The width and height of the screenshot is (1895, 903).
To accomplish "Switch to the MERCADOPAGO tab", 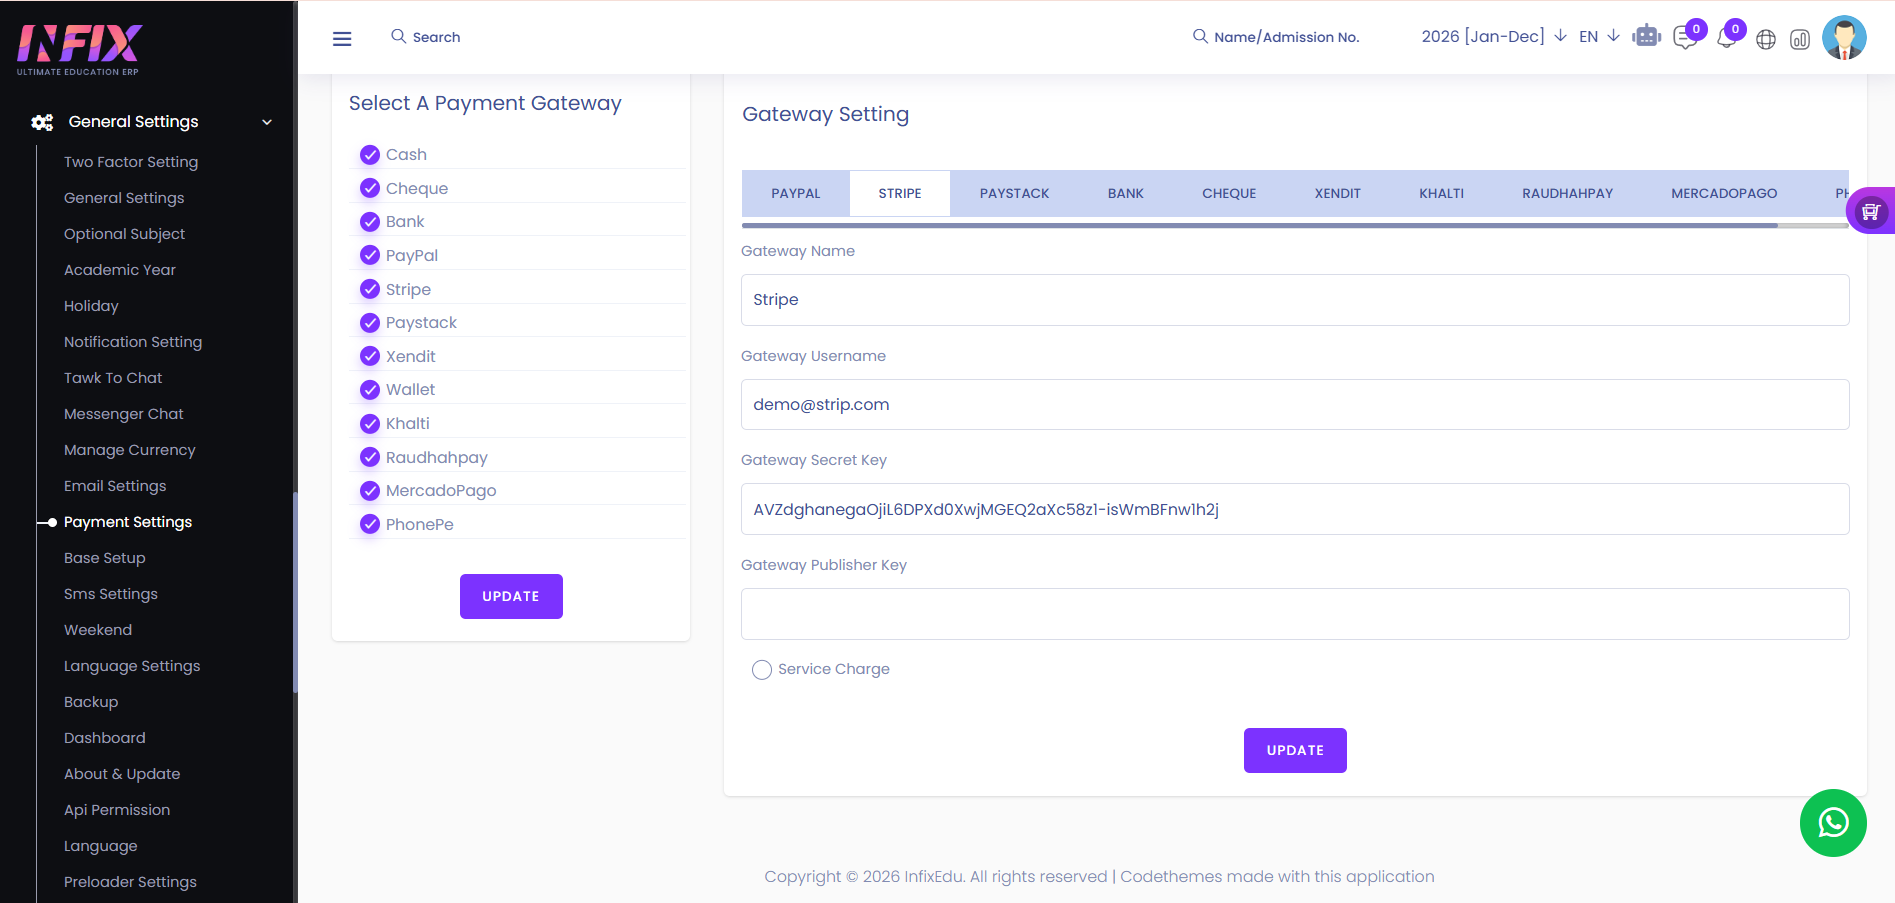I will point(1724,193).
